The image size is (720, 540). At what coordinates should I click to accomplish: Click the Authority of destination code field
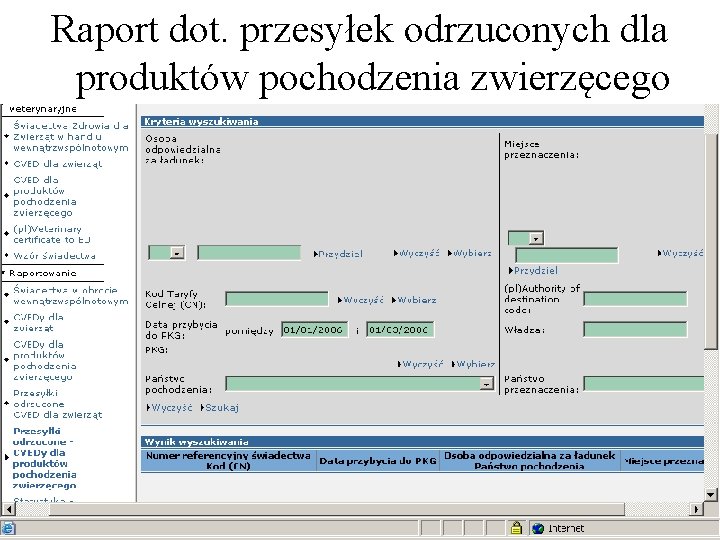(635, 299)
